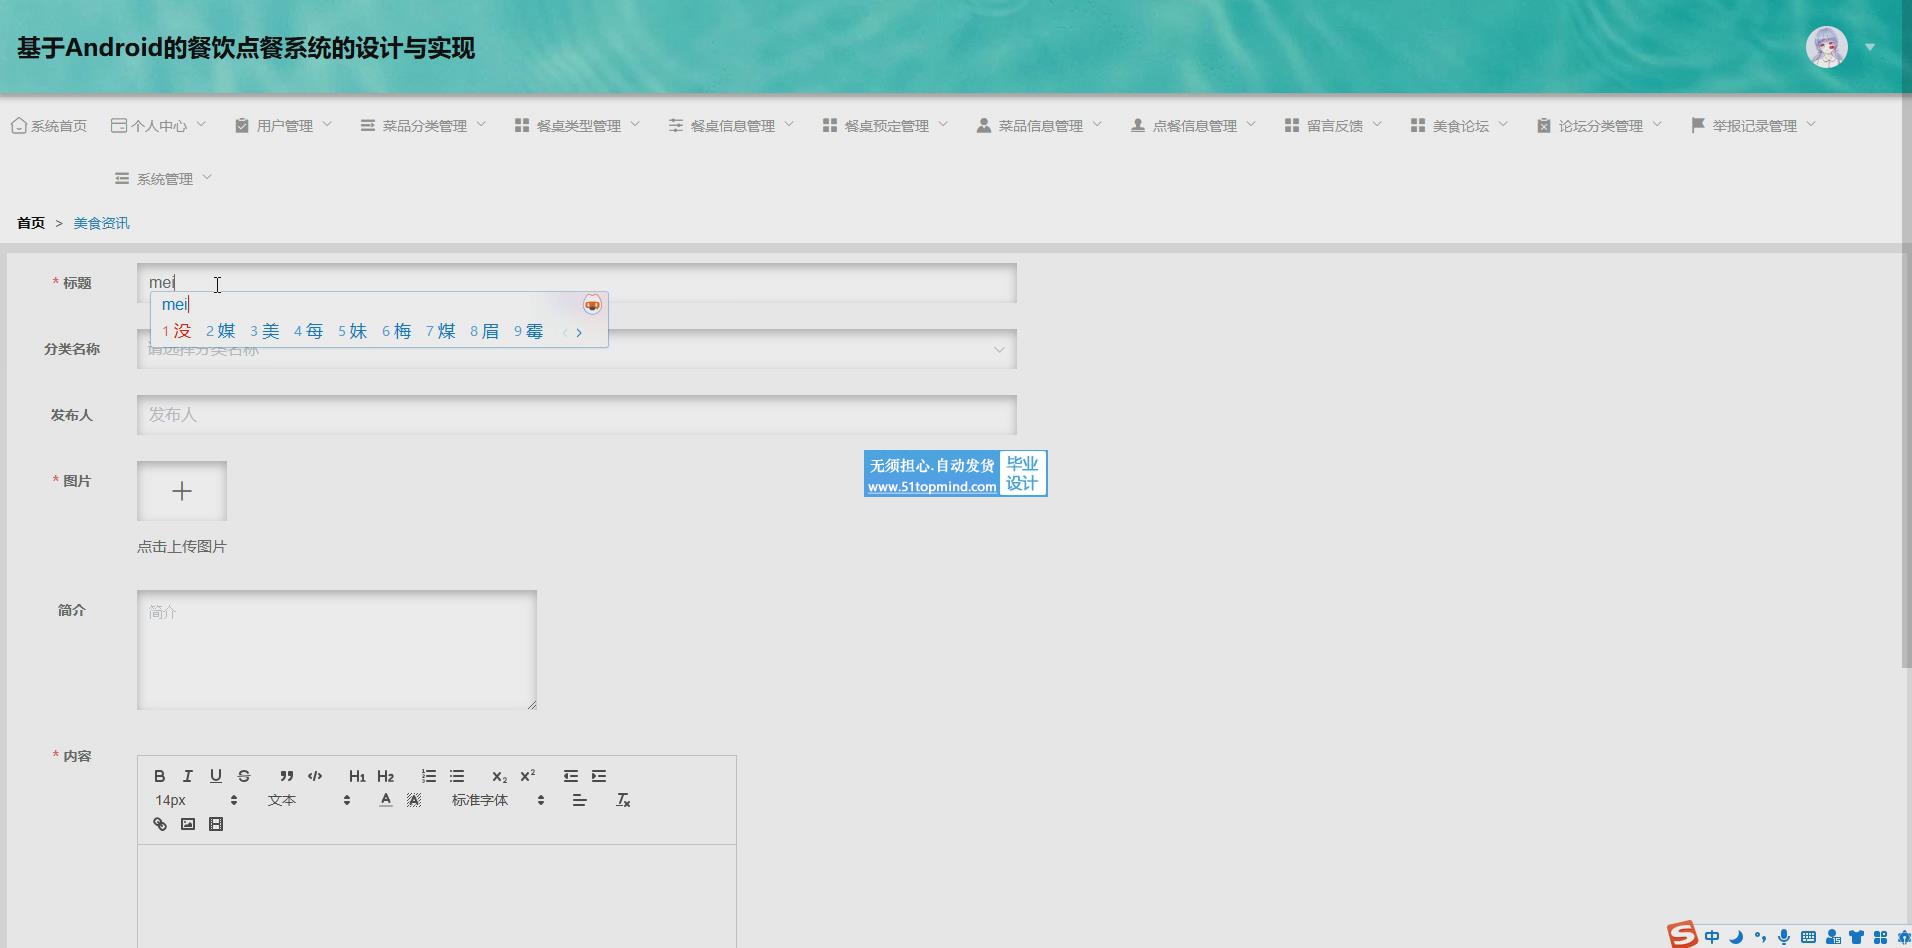Insert a blockquote in the editor
The width and height of the screenshot is (1912, 948).
click(x=286, y=776)
